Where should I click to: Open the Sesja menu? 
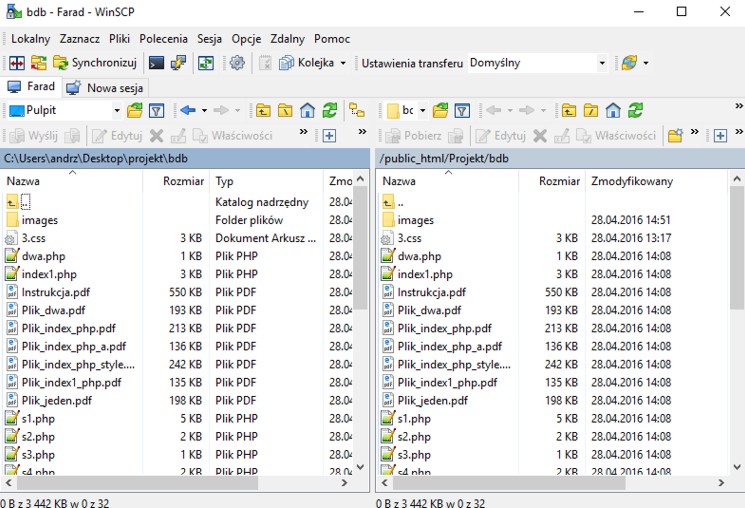[x=210, y=39]
